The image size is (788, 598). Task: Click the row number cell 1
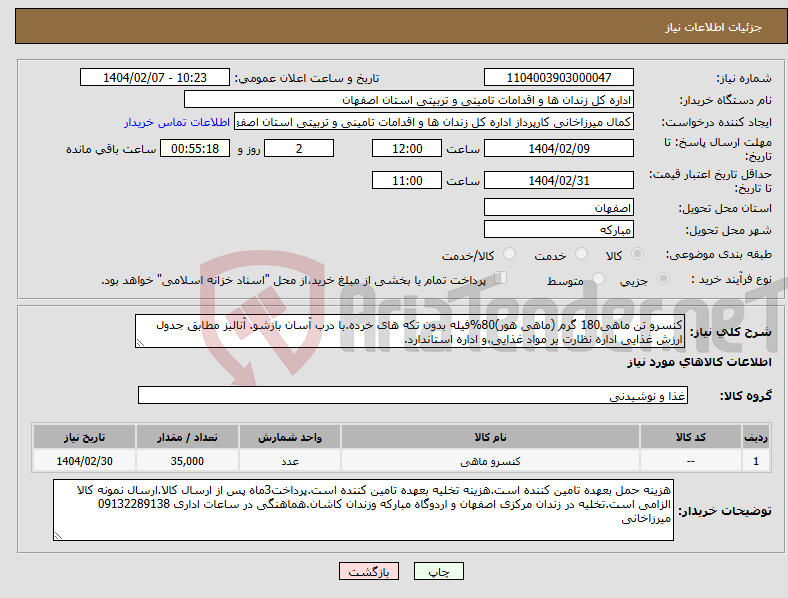[756, 461]
